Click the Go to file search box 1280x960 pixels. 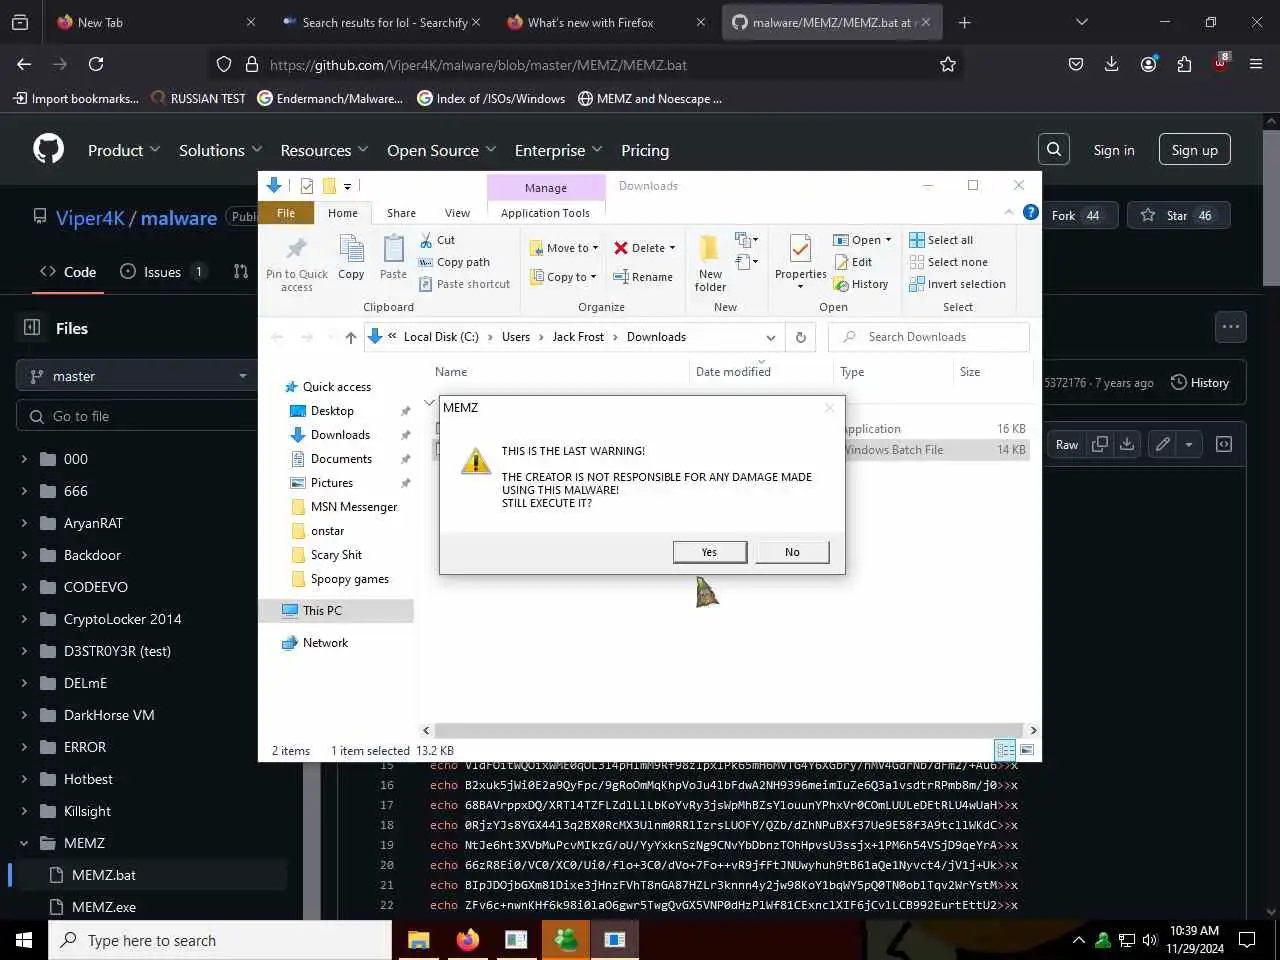tap(137, 416)
